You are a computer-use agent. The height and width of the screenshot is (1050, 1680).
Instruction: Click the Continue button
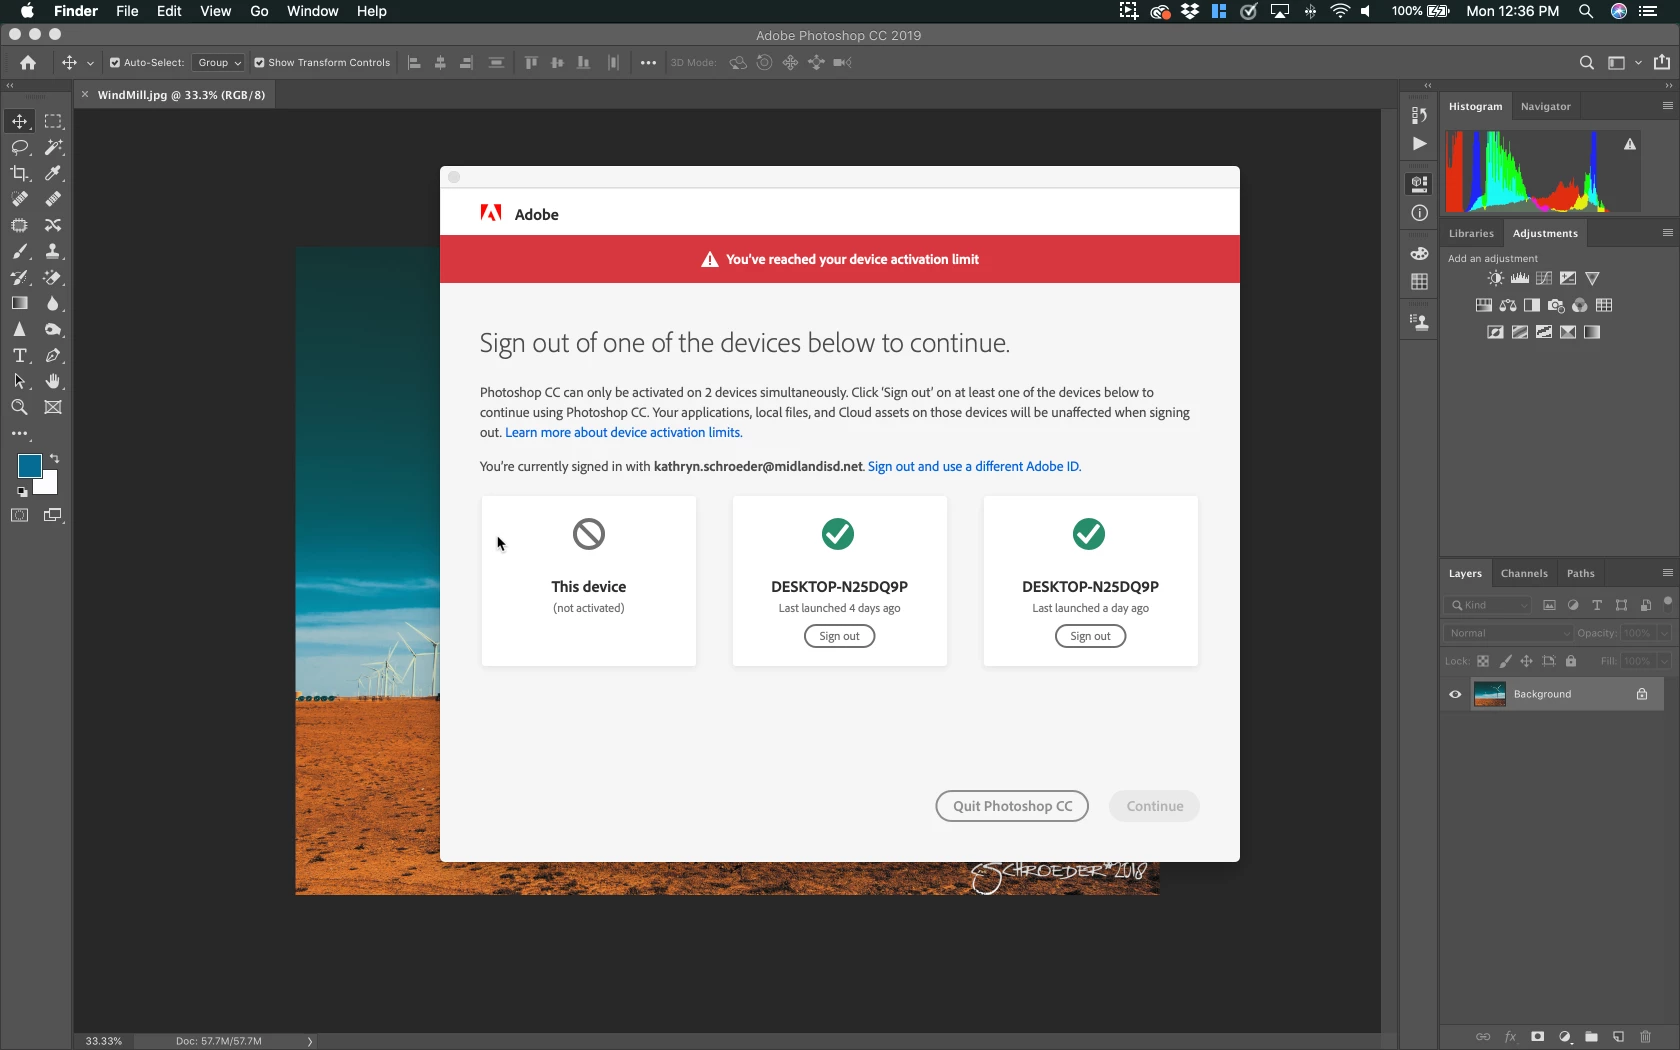[1154, 806]
